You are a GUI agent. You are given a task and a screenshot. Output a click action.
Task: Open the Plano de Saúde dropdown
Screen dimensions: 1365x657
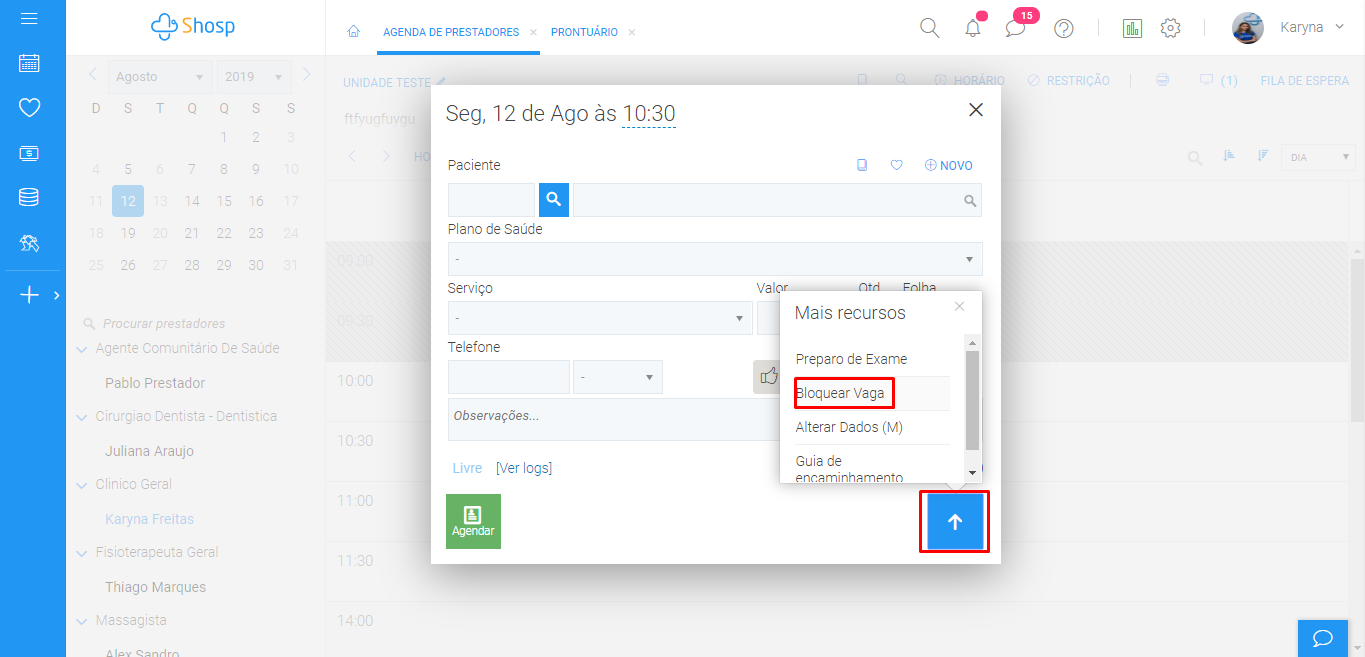coord(715,259)
